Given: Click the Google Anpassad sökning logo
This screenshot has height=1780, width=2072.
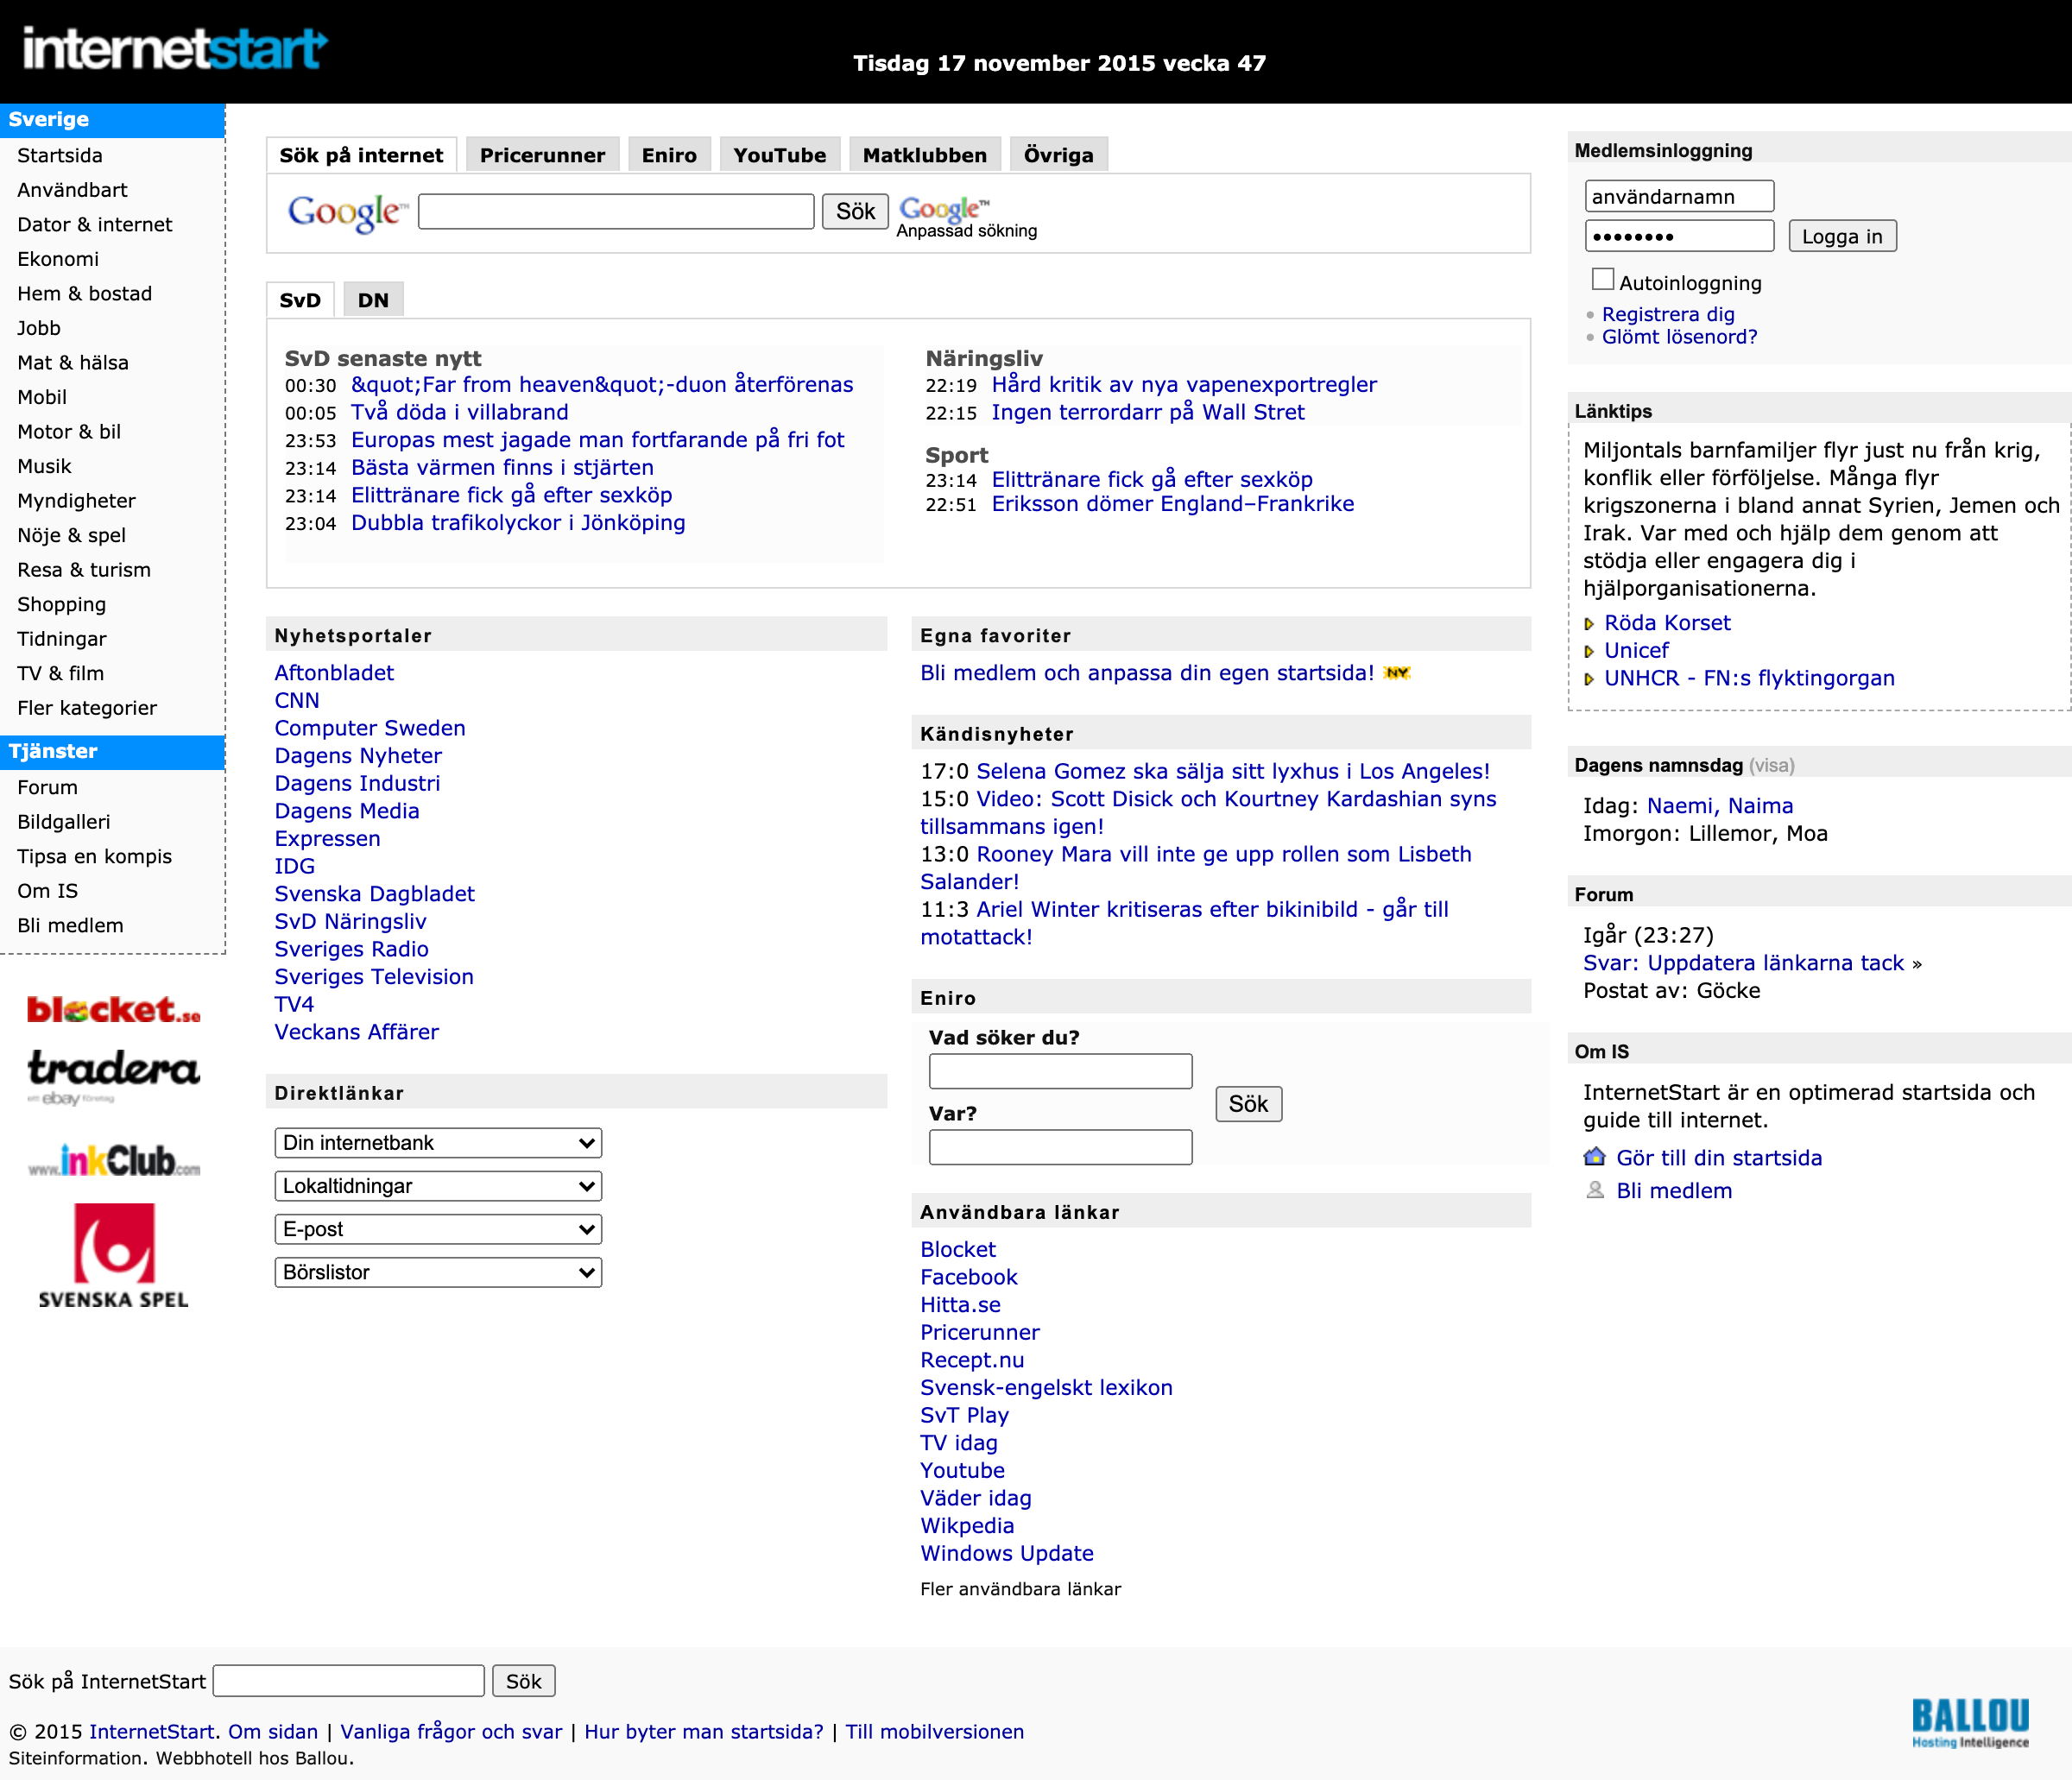Looking at the screenshot, I should tap(966, 217).
